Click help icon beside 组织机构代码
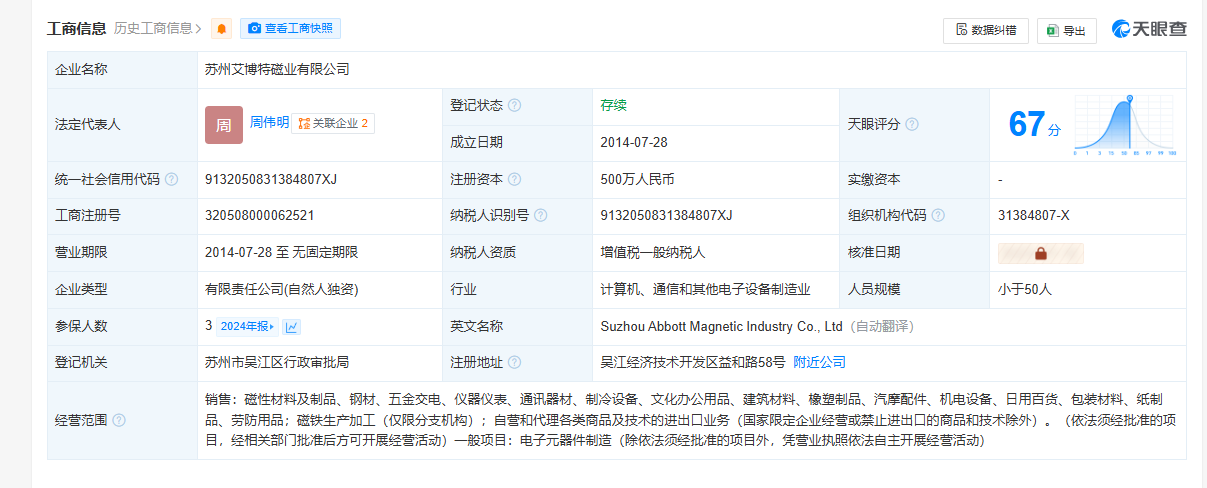The image size is (1207, 488). 937,216
